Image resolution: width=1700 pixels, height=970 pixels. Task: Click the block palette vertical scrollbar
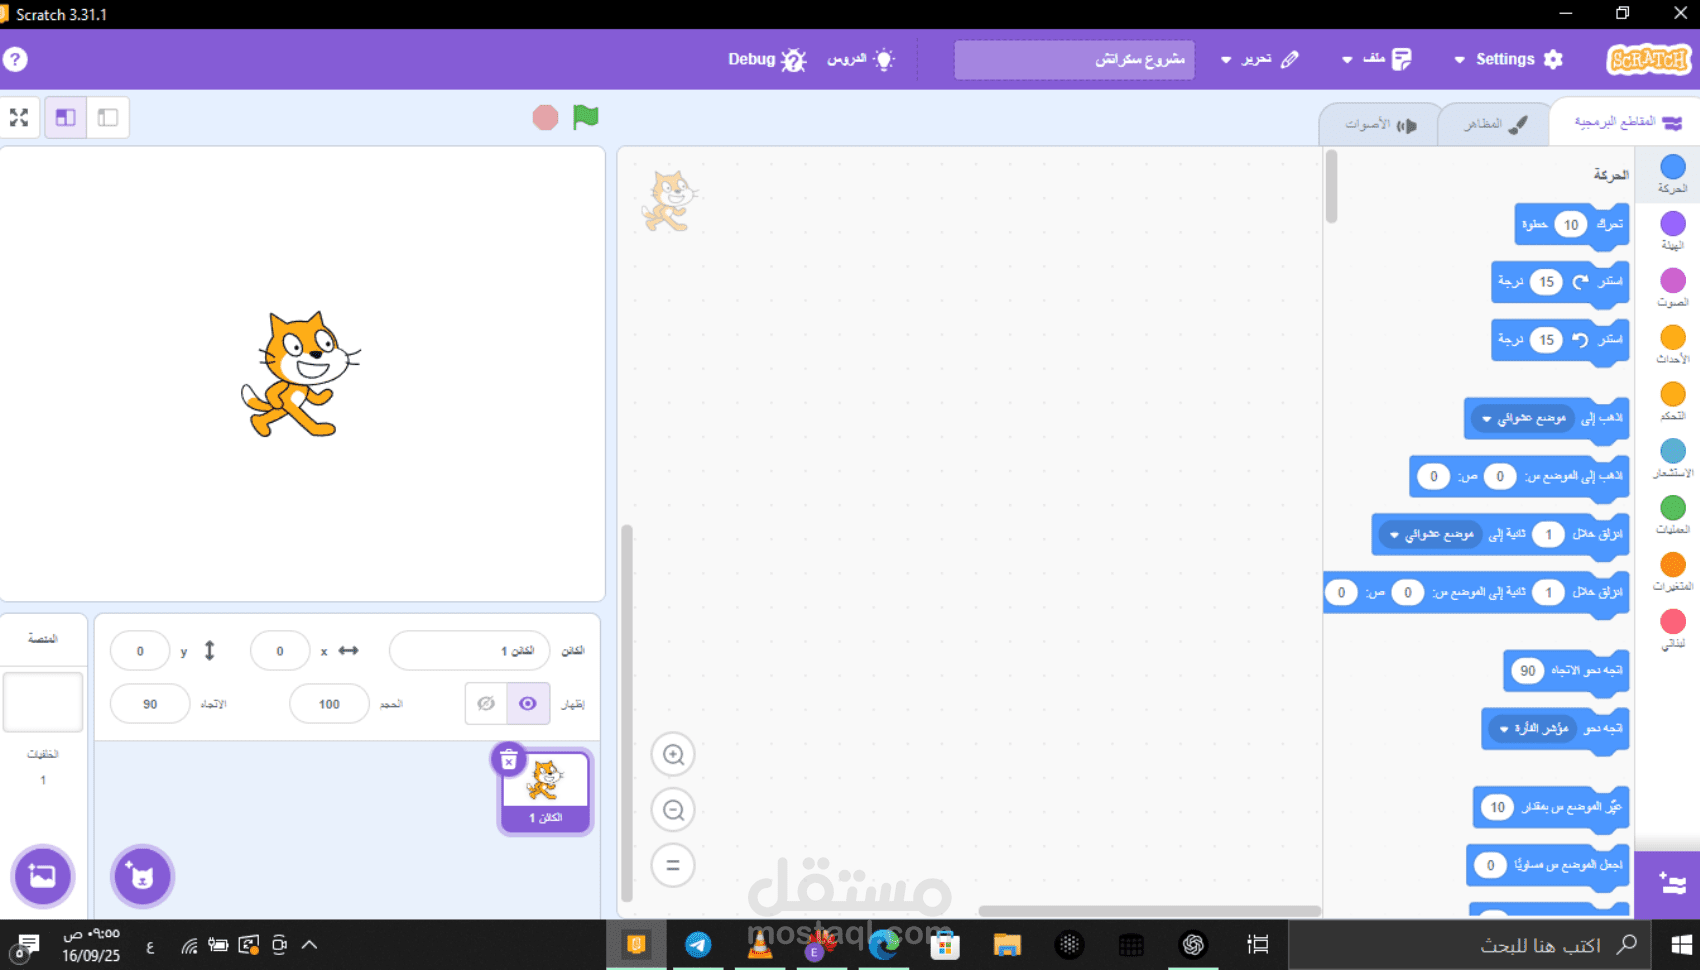[1331, 186]
